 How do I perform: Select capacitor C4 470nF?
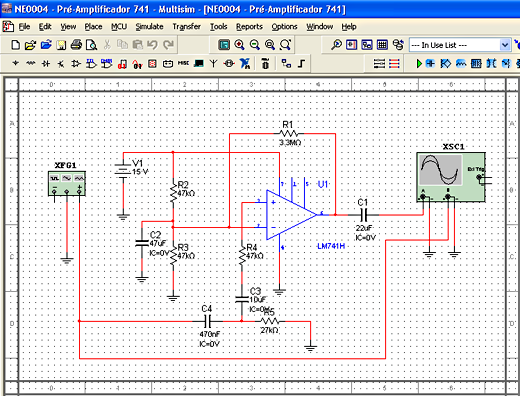point(207,321)
